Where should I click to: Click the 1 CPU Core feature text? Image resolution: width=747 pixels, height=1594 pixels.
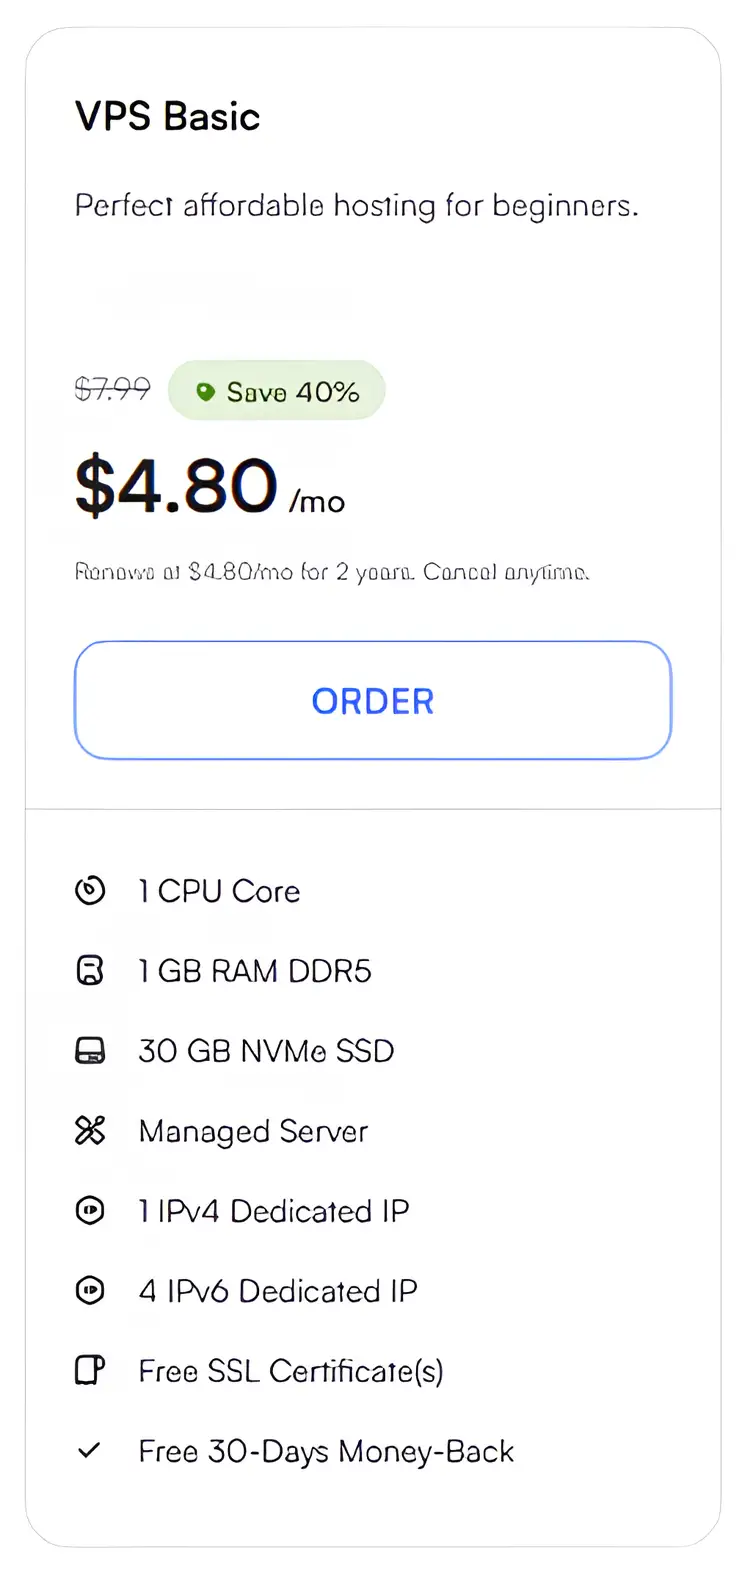[x=219, y=891]
